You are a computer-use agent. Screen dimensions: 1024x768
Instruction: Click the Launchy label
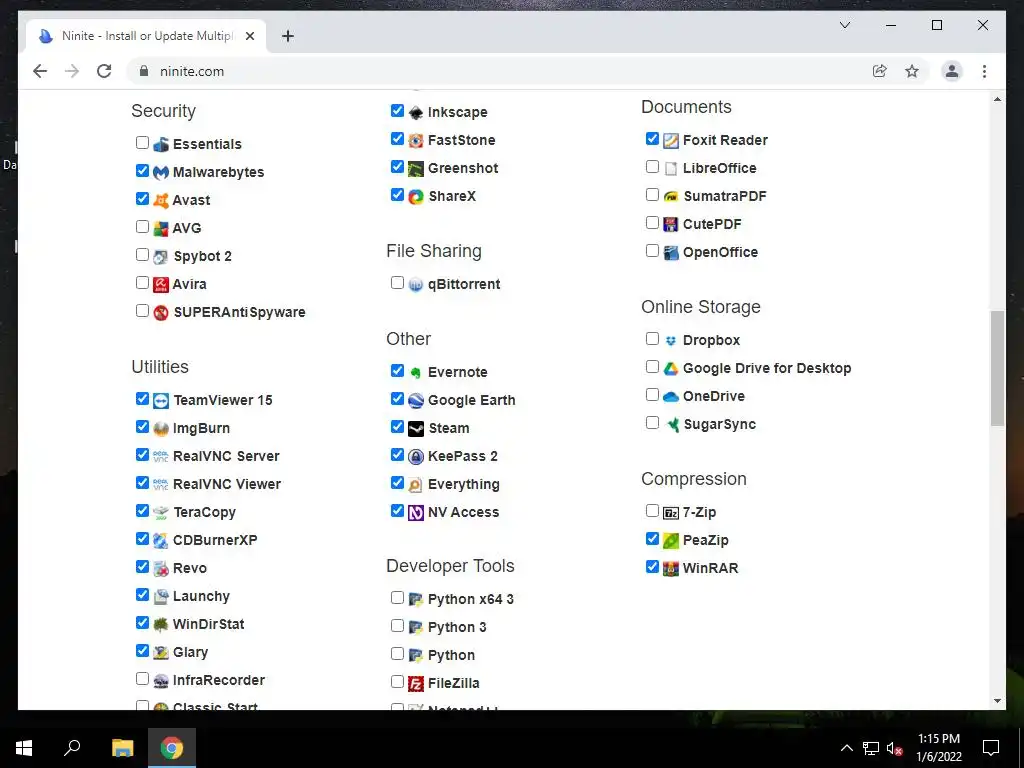point(201,596)
